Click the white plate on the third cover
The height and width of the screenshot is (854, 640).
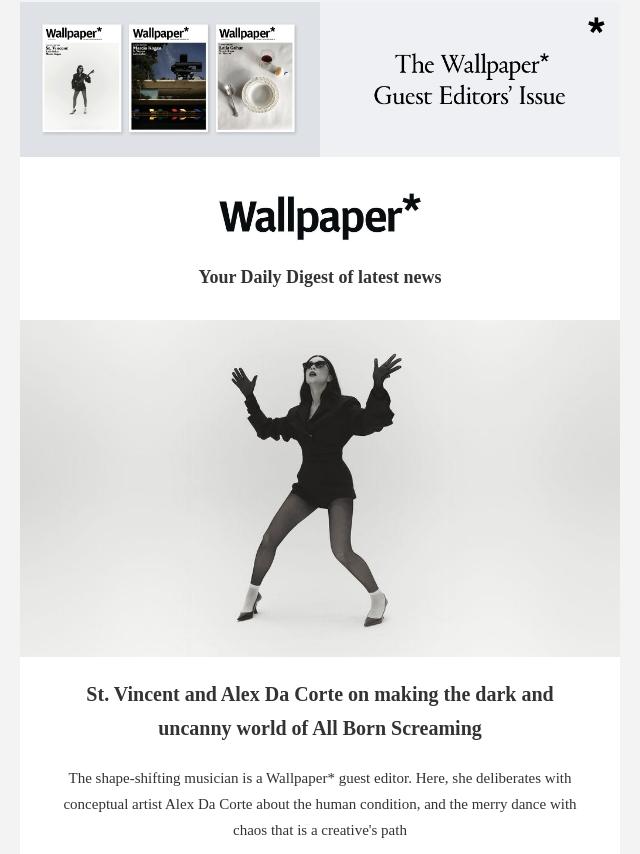click(x=260, y=93)
